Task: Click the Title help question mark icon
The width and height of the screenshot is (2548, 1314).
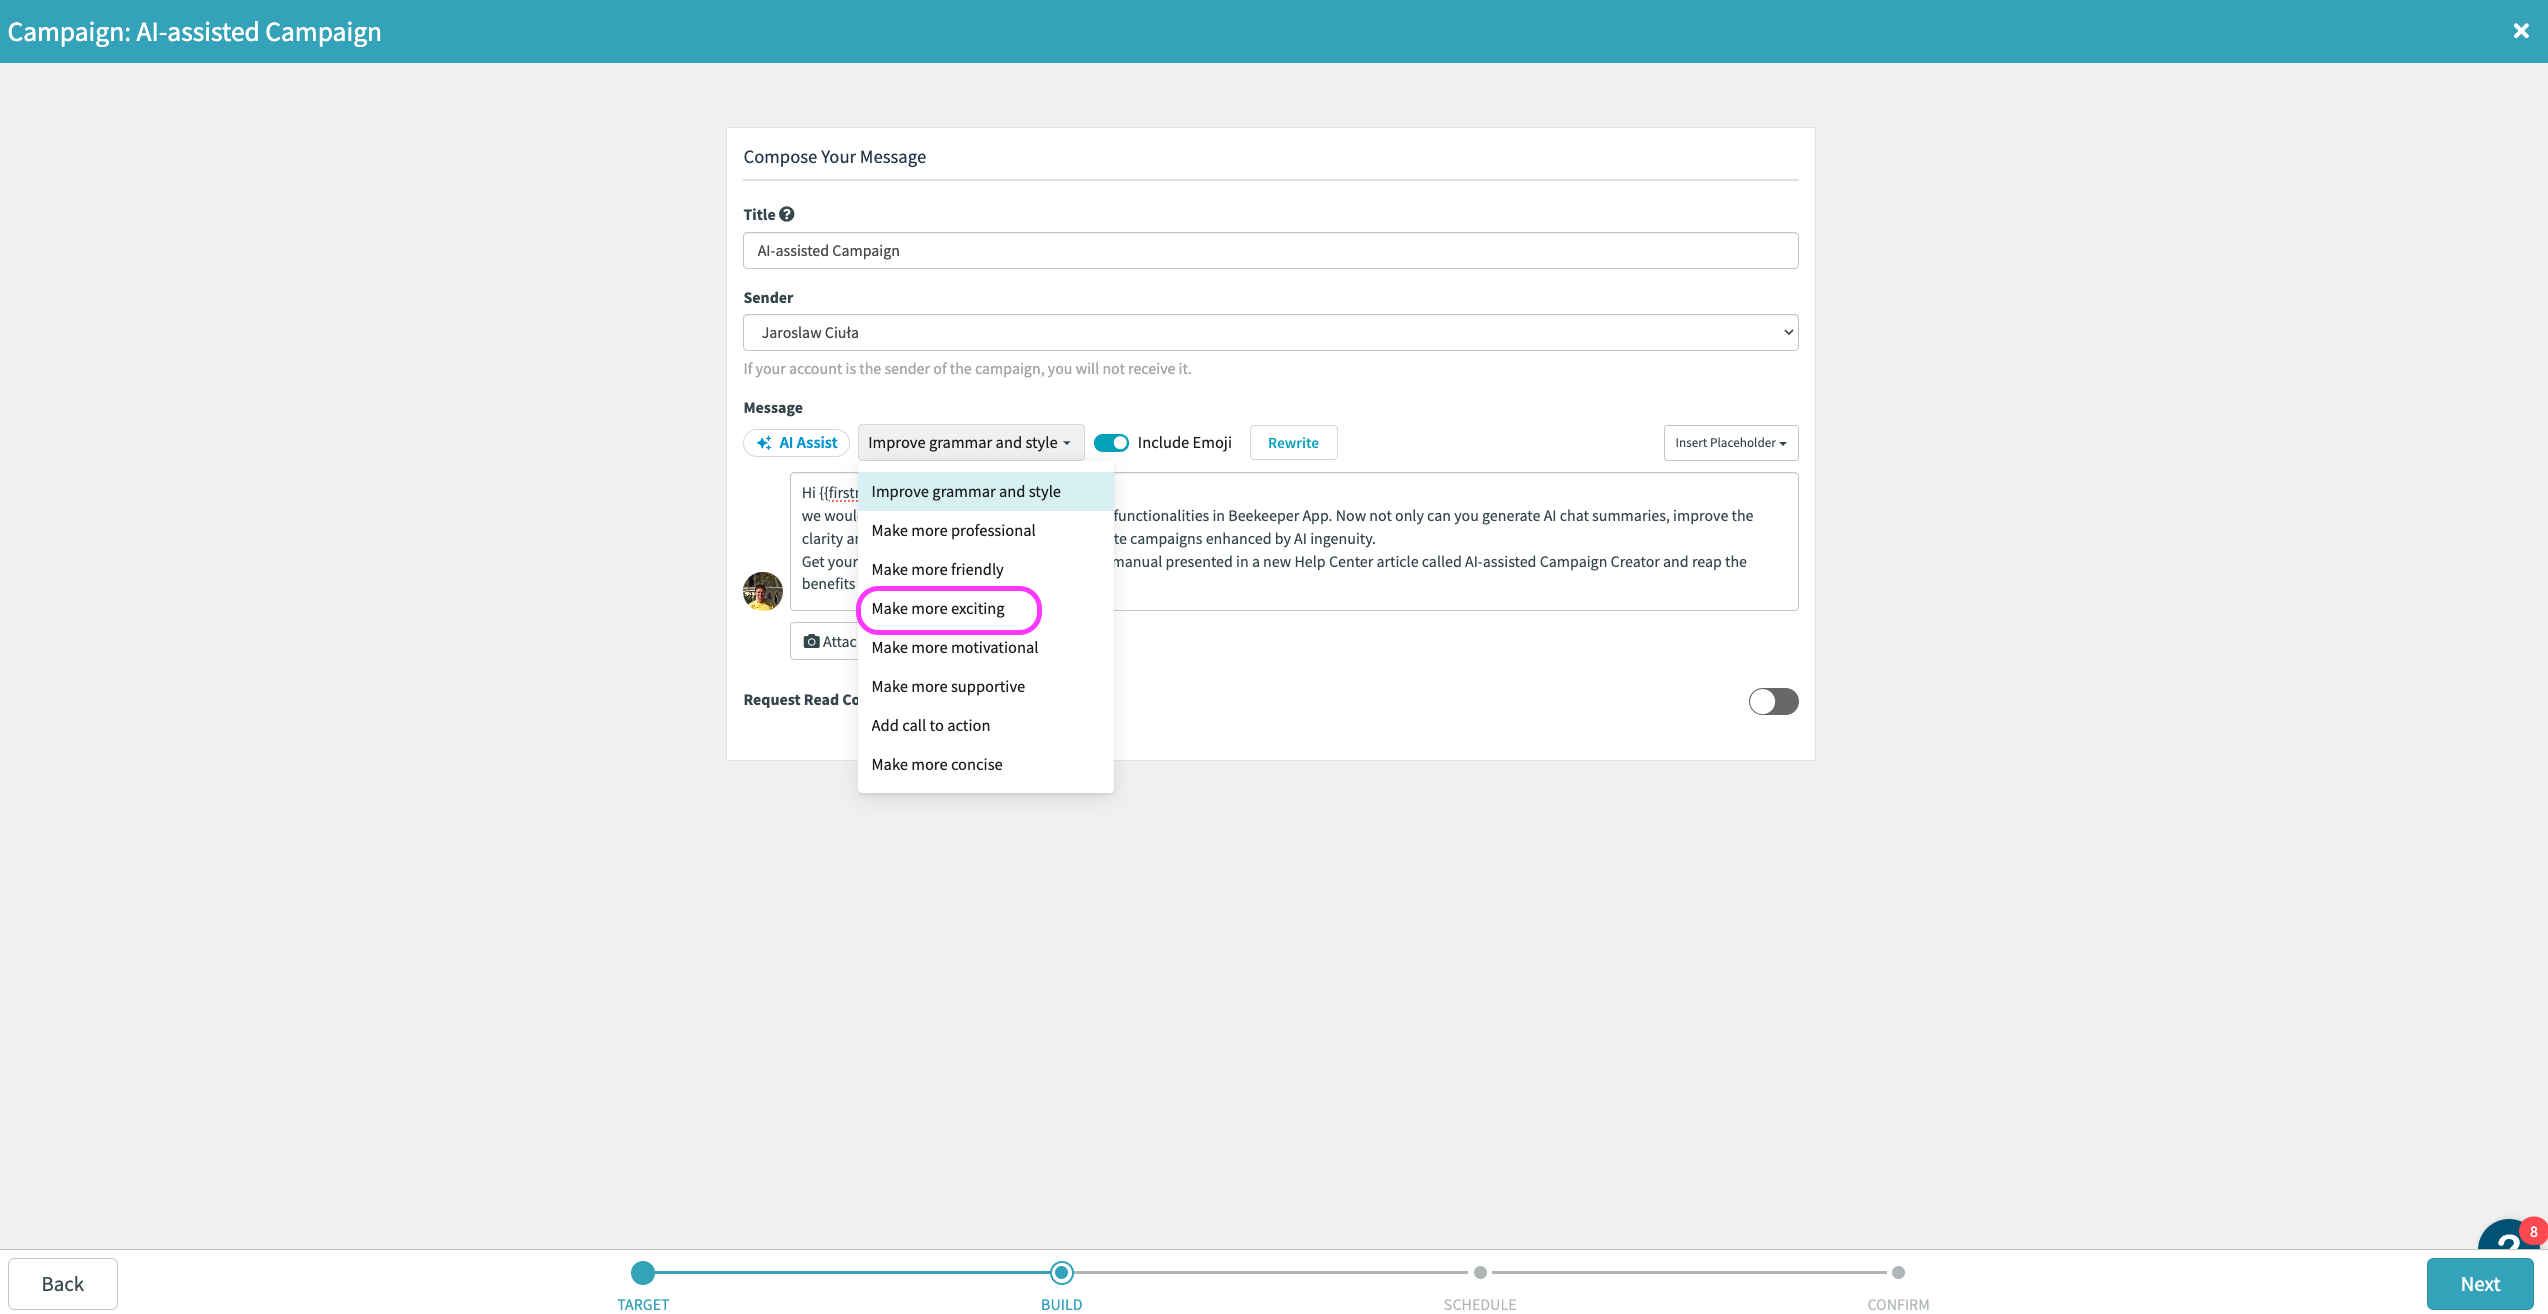Action: 787,214
